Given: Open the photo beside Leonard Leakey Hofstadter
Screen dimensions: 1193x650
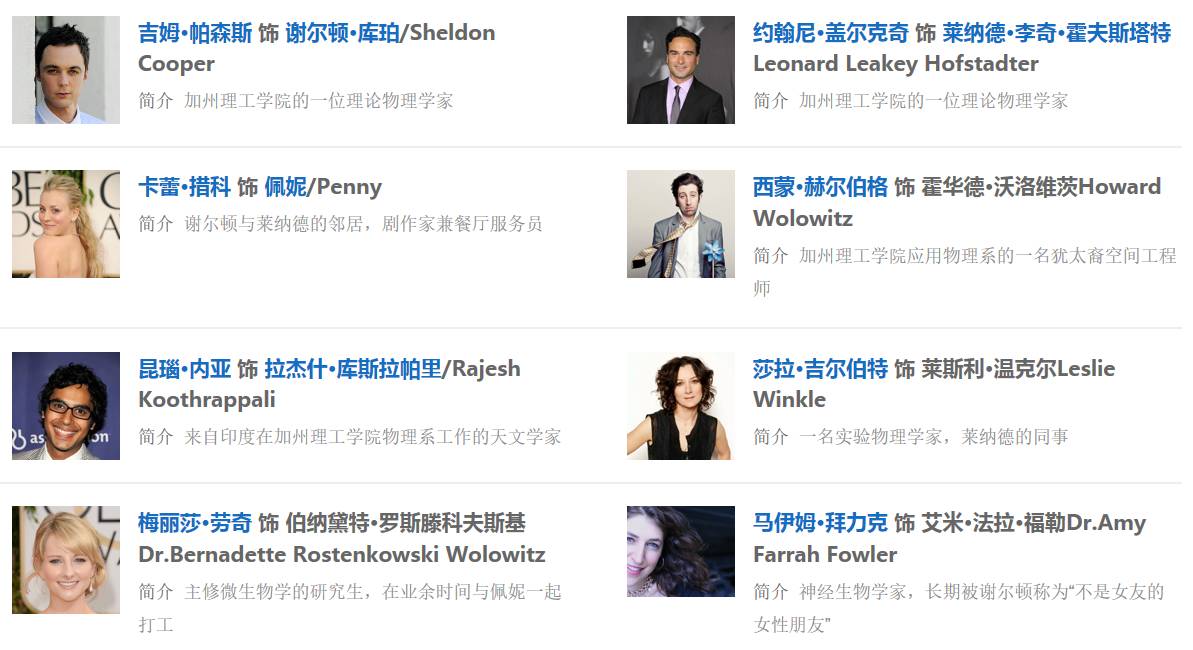Looking at the screenshot, I should (x=681, y=70).
